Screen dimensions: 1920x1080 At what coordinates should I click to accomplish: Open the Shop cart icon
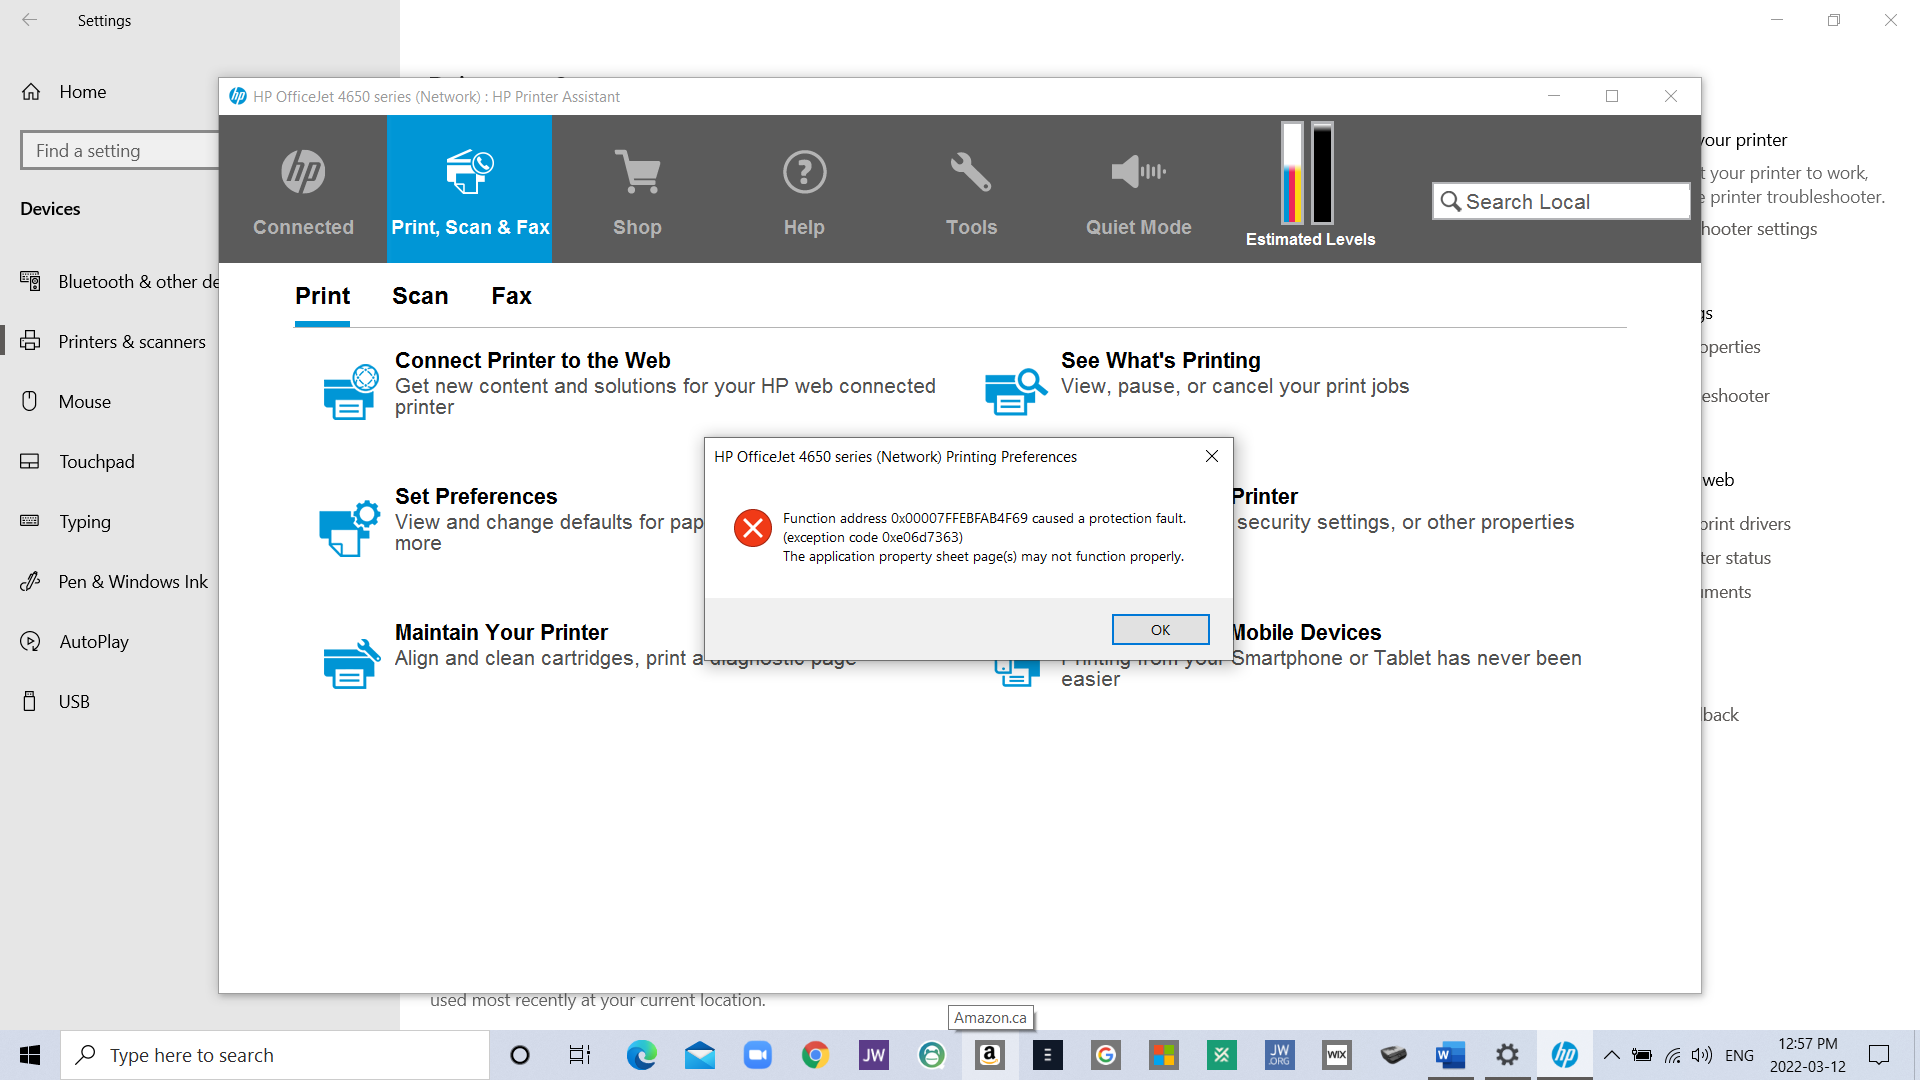pyautogui.click(x=637, y=172)
